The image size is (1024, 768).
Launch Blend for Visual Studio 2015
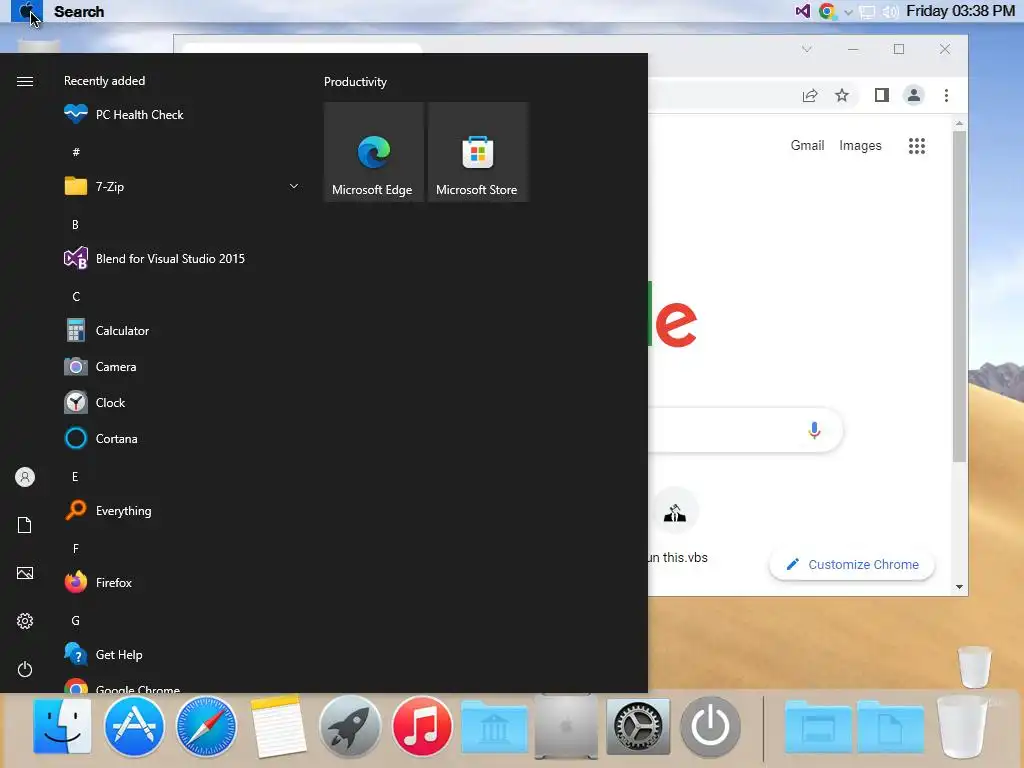(183, 259)
